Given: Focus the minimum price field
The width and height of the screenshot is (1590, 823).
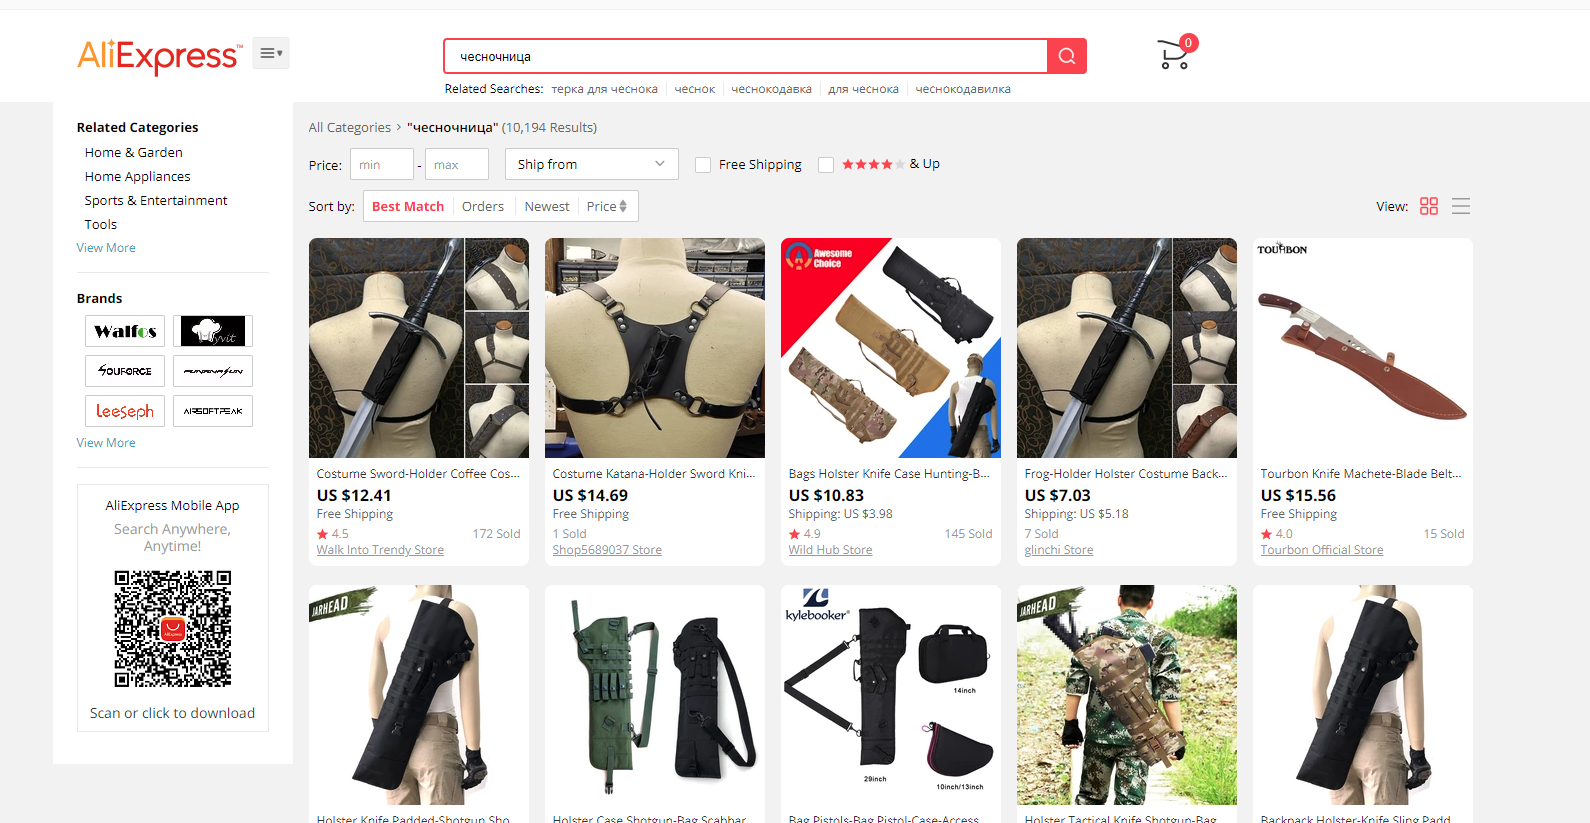Looking at the screenshot, I should [x=382, y=164].
